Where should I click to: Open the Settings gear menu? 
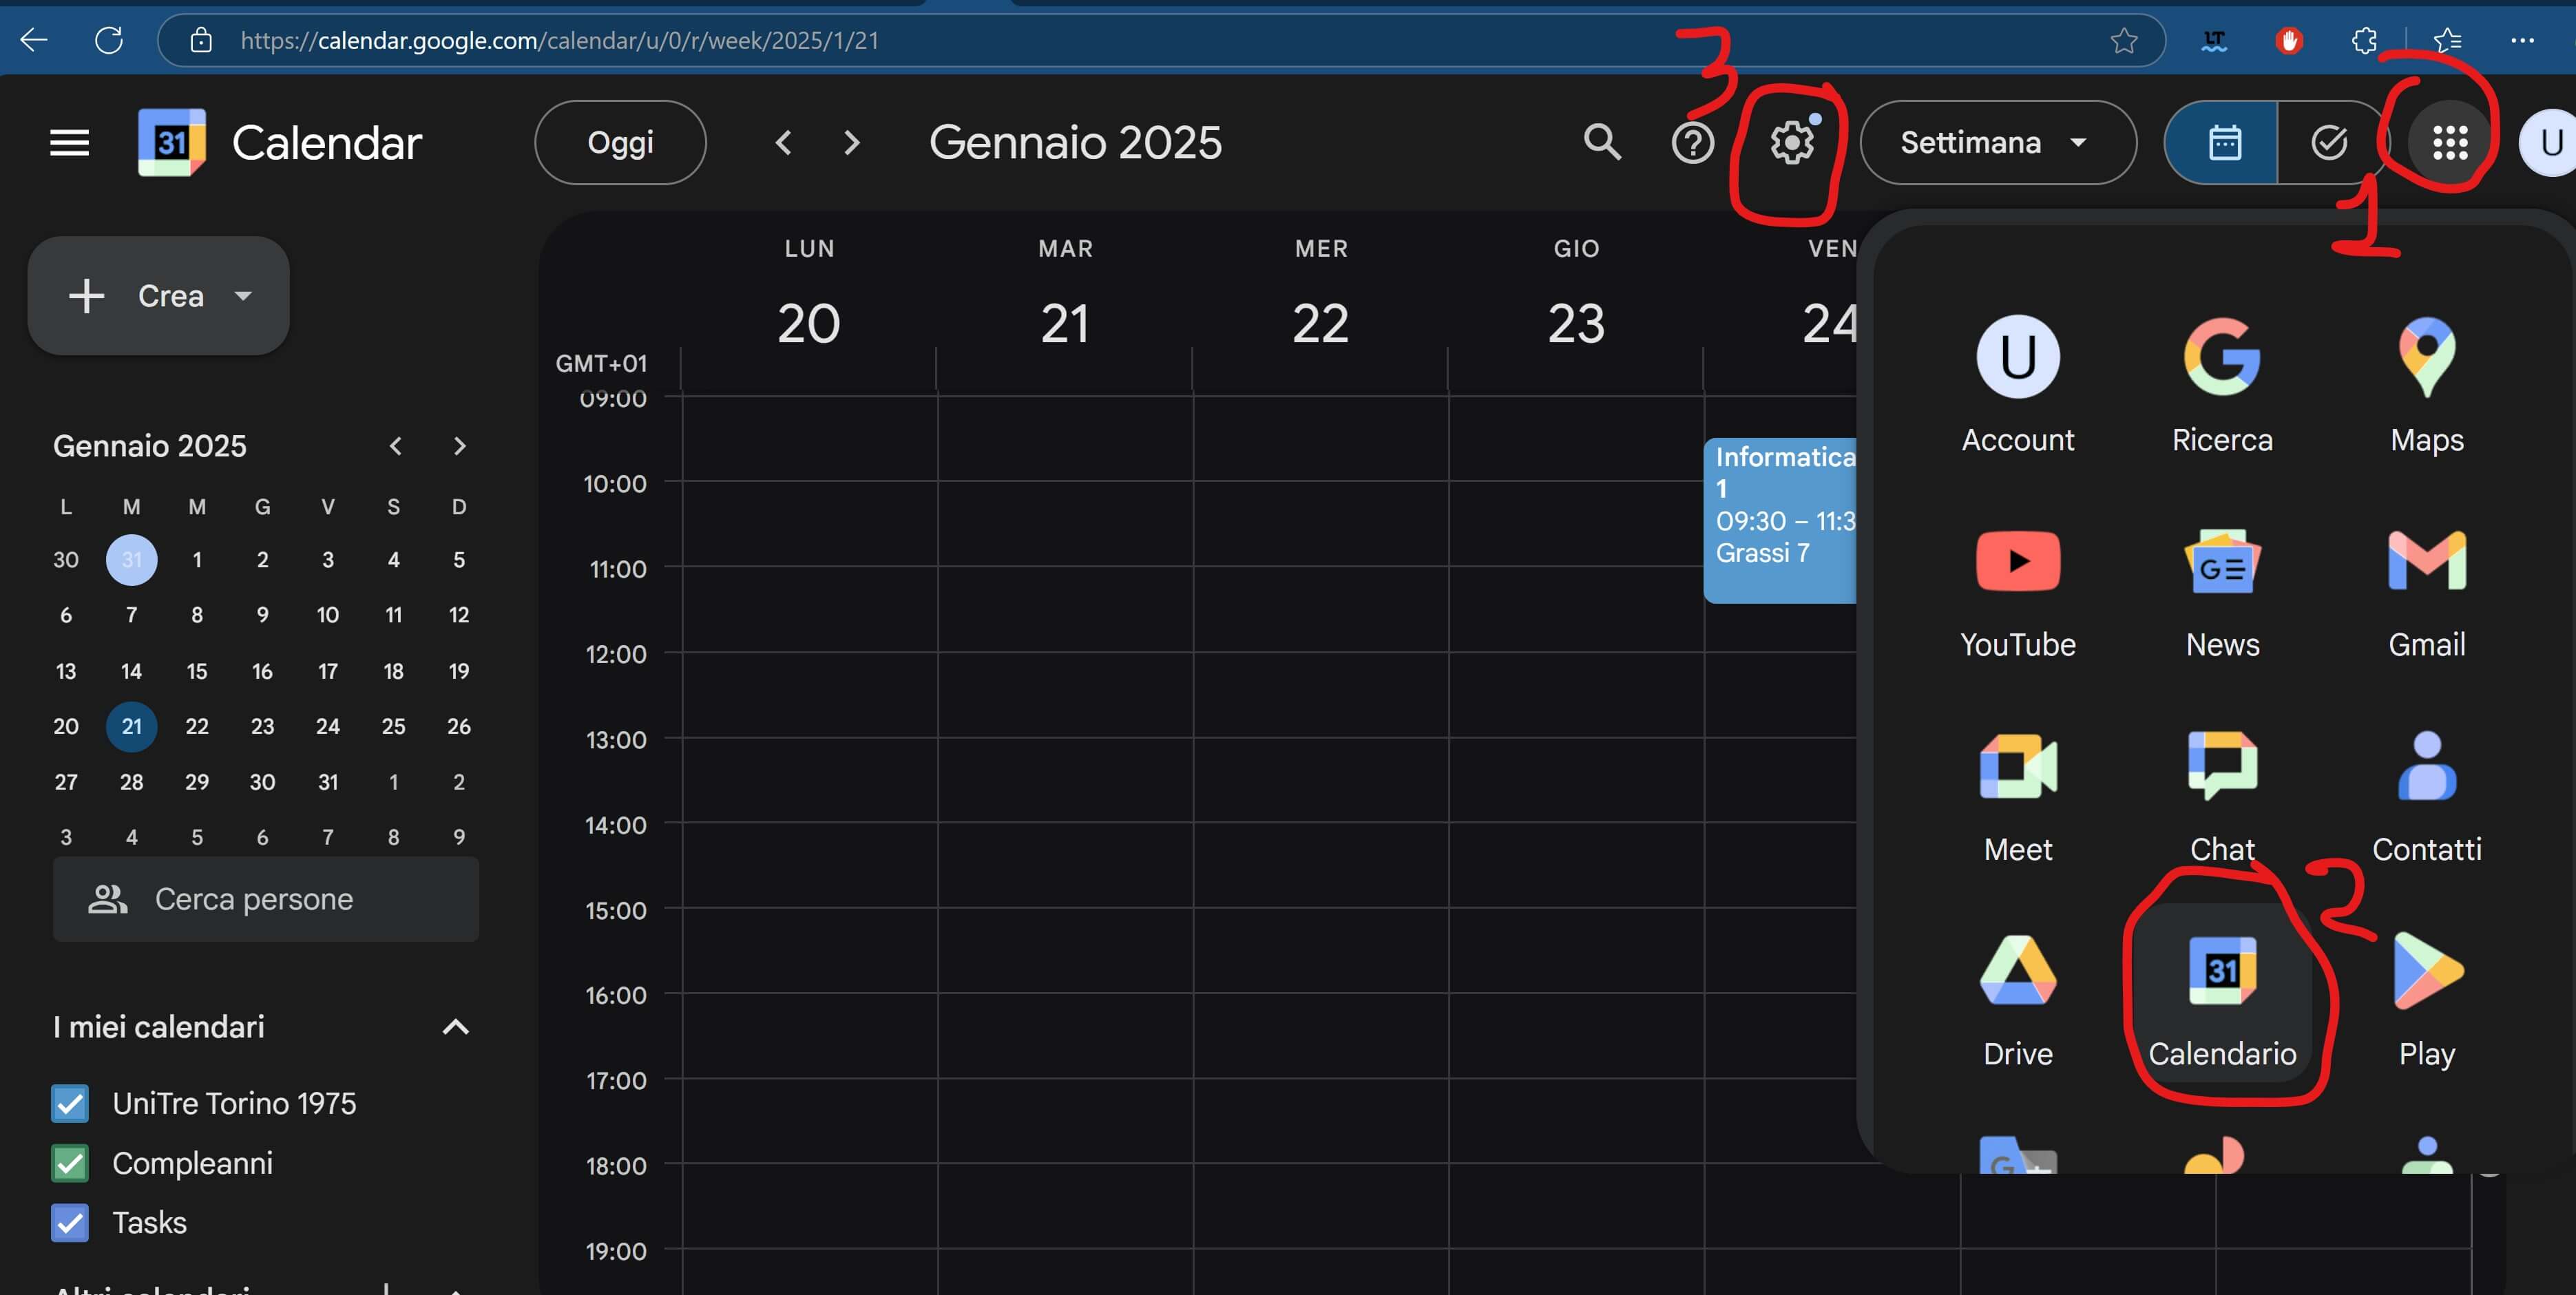click(x=1791, y=142)
